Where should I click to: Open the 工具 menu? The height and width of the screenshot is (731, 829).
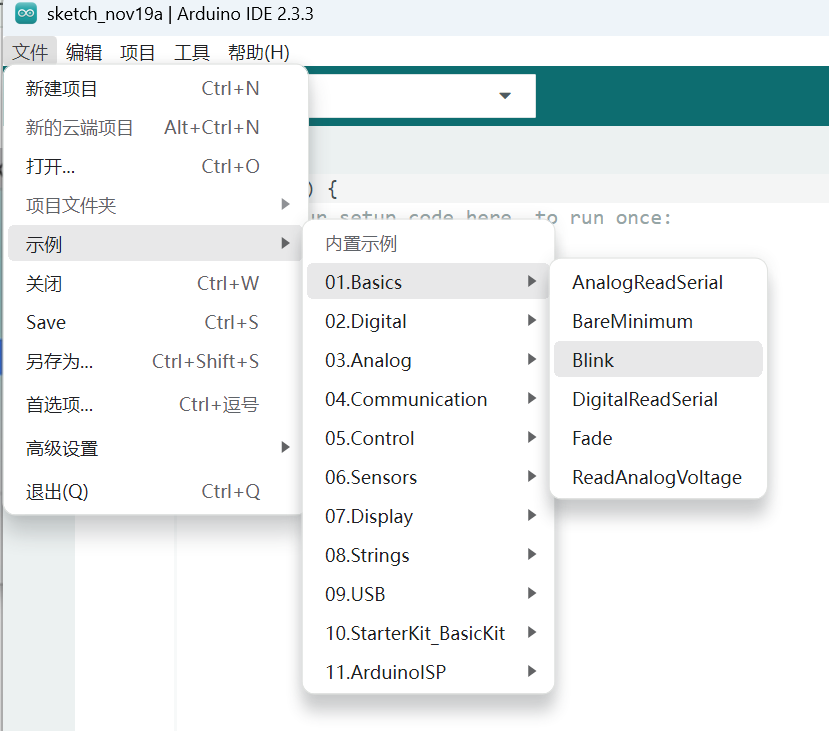(192, 52)
